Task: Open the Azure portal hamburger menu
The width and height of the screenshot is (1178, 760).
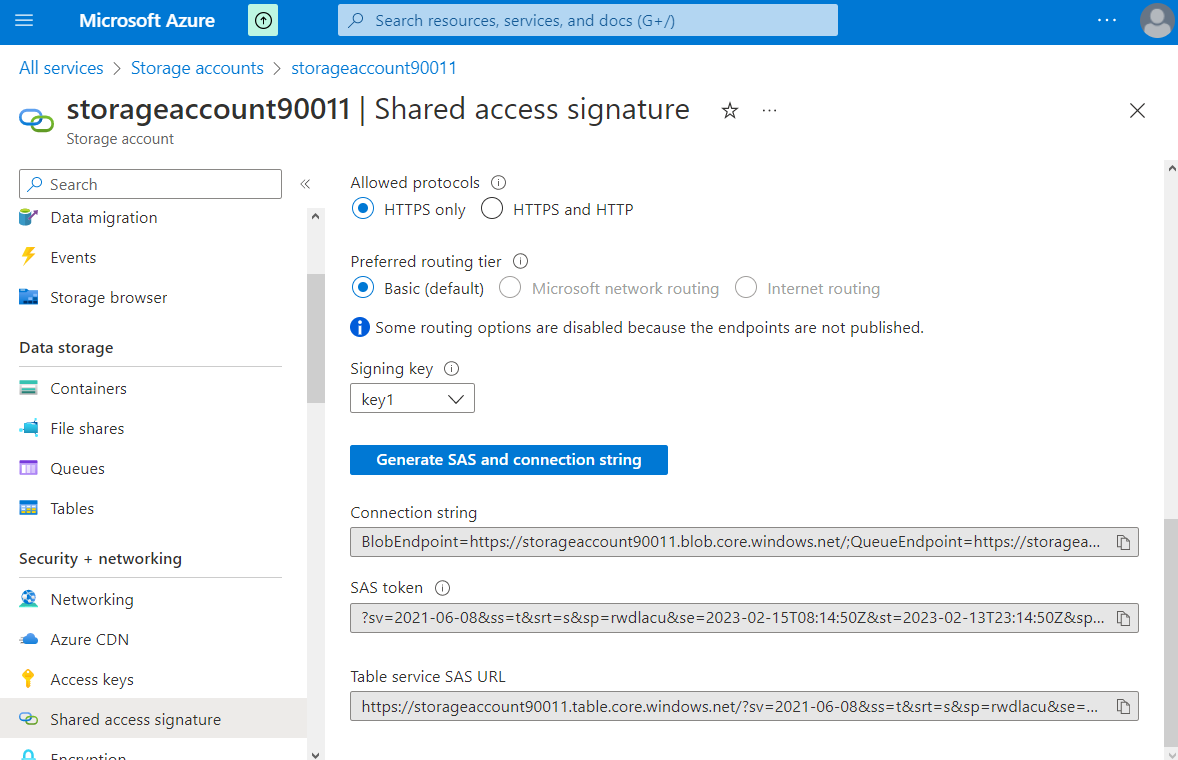Action: pyautogui.click(x=24, y=20)
